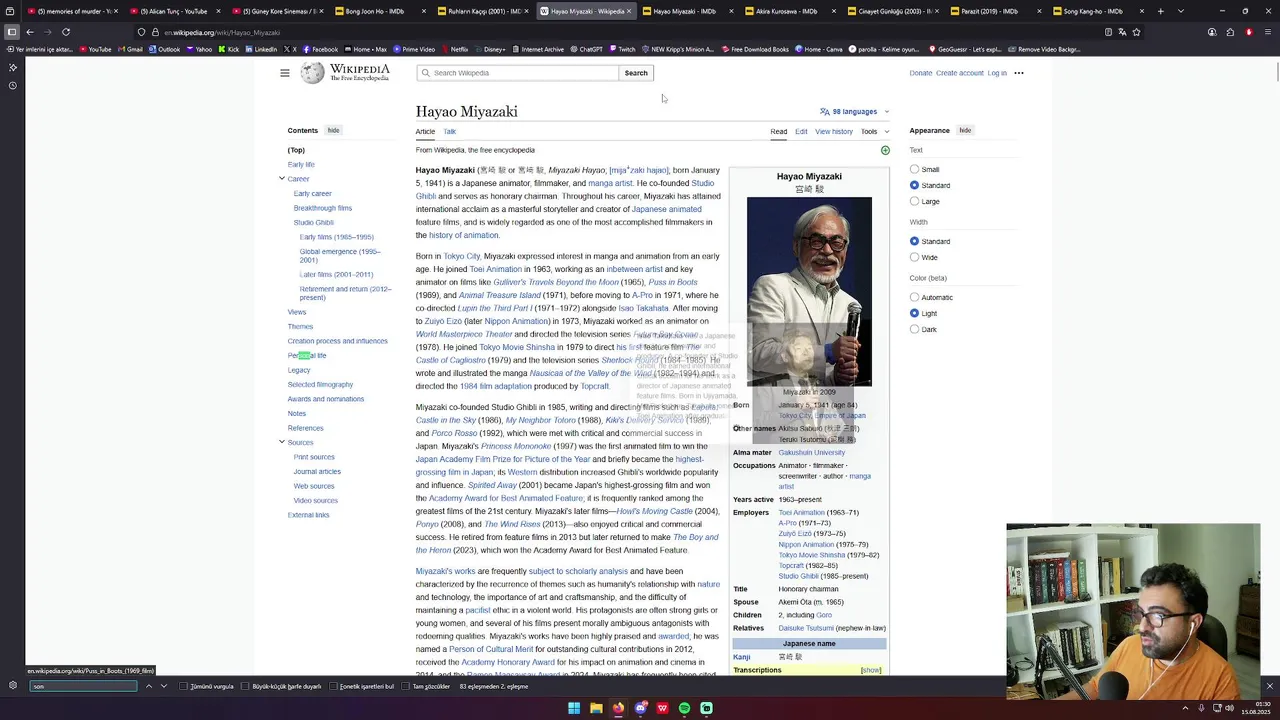
Task: Click the green good-article plus icon
Action: point(885,150)
